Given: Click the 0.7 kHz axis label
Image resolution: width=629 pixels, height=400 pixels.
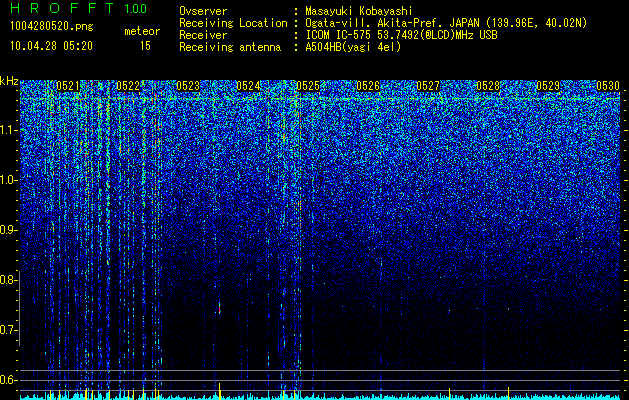Looking at the screenshot, I should 8,330.
